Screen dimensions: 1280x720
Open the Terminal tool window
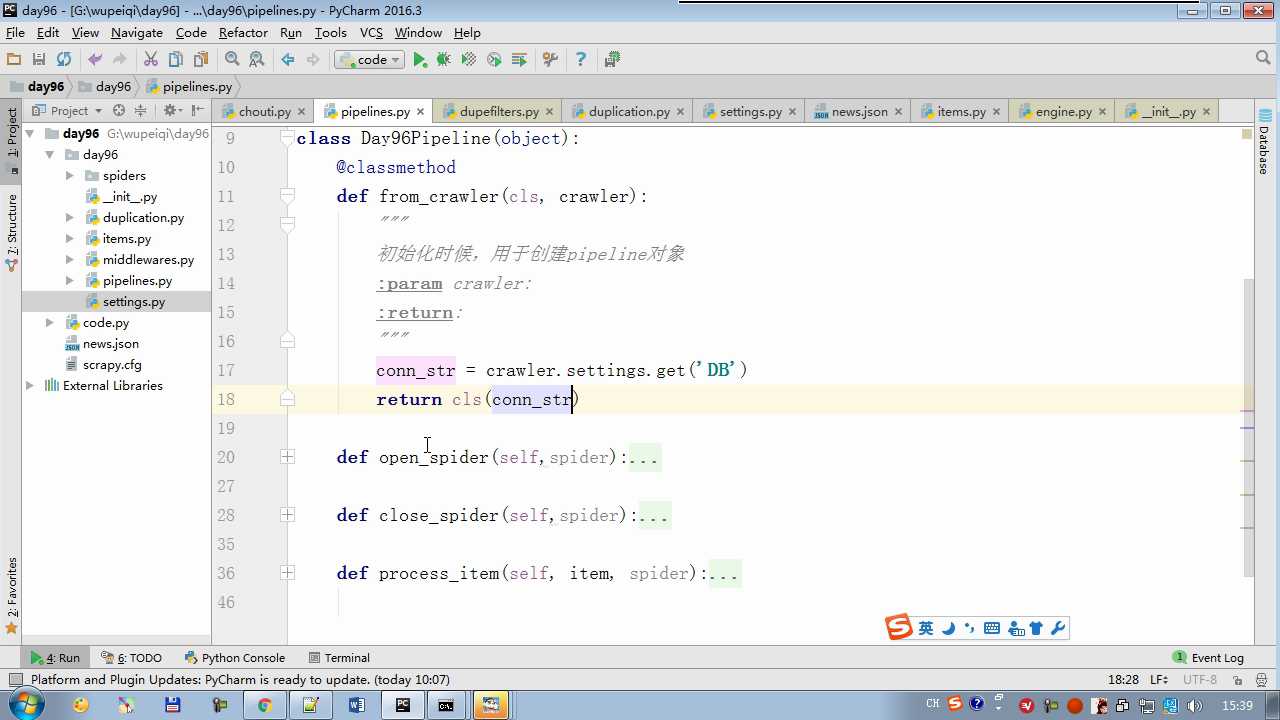tap(339, 658)
